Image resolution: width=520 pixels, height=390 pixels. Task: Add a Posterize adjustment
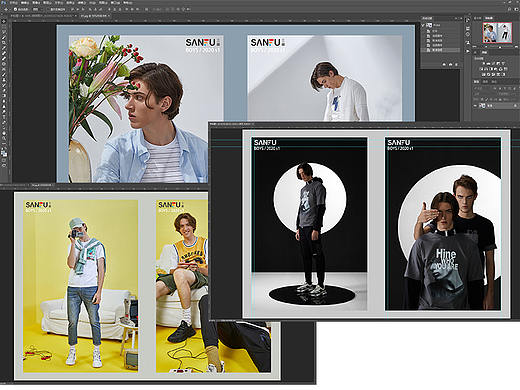pyautogui.click(x=488, y=74)
